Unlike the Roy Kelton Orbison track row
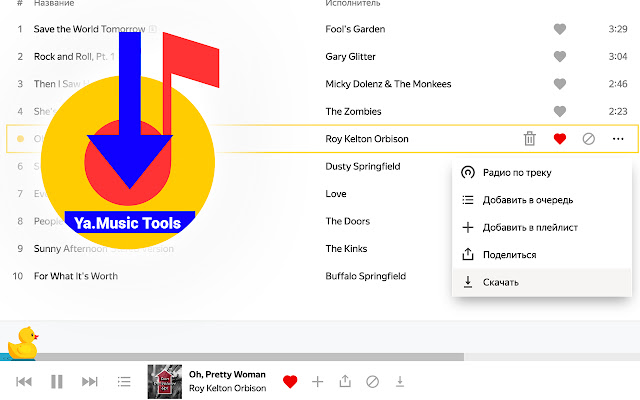 tap(560, 139)
